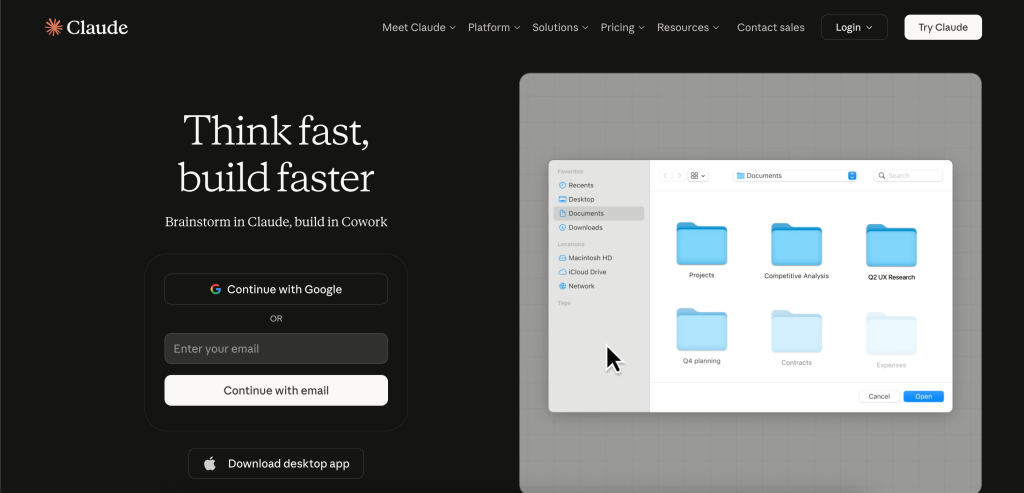Select the Q2 UX Research folder icon
This screenshot has height=493, width=1024.
[891, 246]
